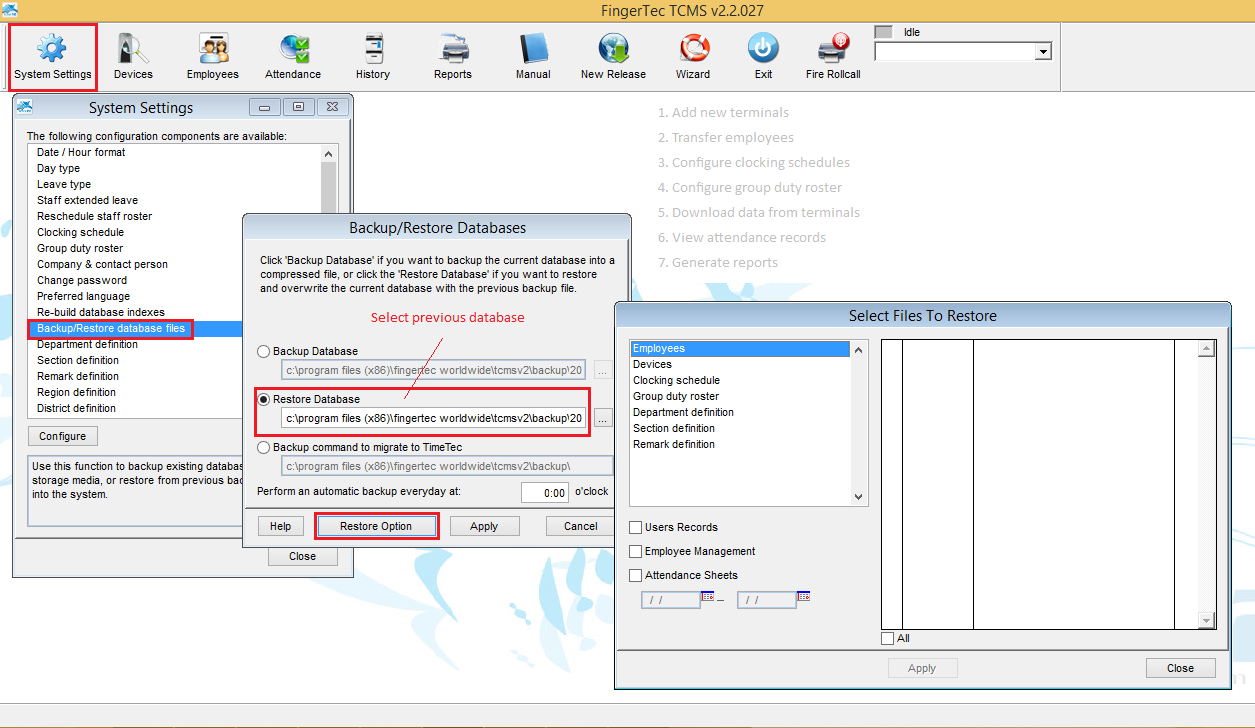The width and height of the screenshot is (1255, 728).
Task: Select 'Company & contact person' component
Action: (102, 264)
